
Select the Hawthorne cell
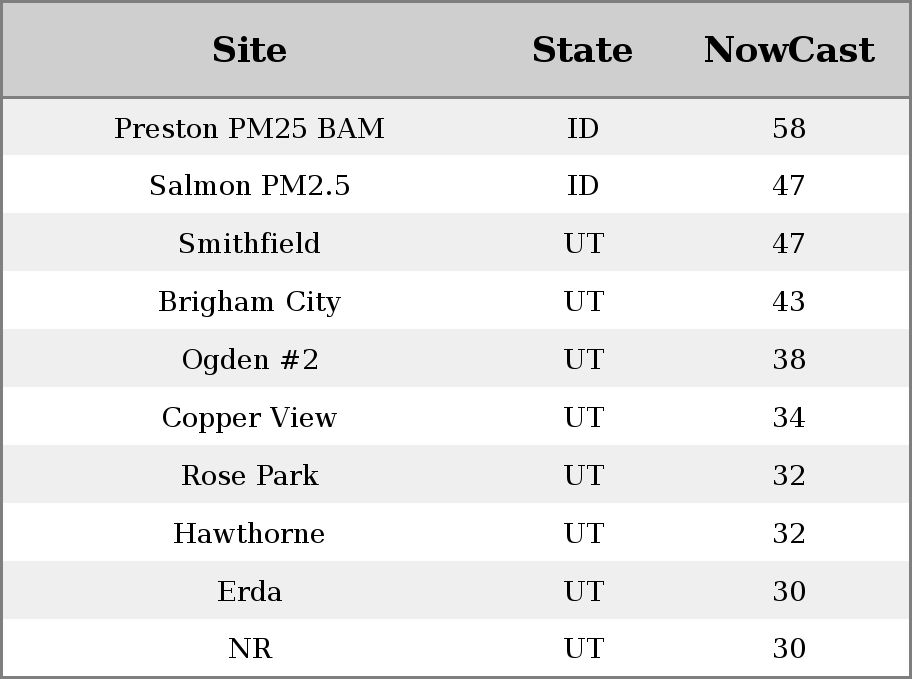tap(249, 534)
